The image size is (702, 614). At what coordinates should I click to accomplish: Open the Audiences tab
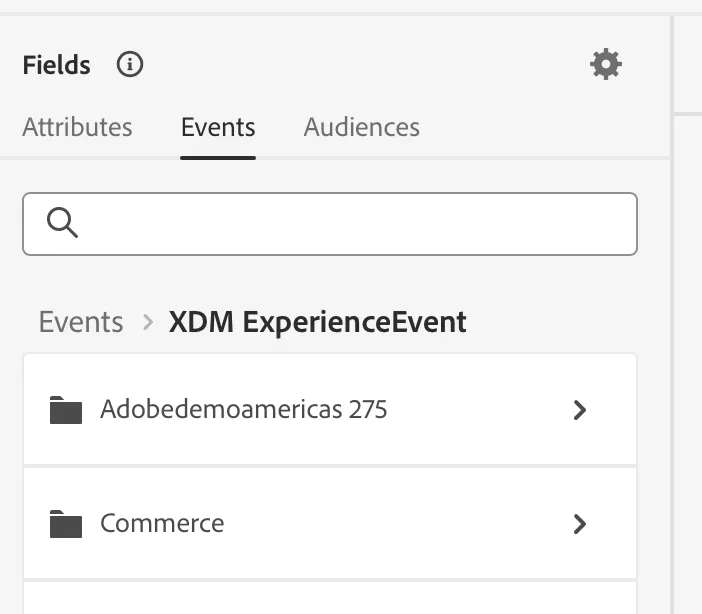(x=362, y=127)
